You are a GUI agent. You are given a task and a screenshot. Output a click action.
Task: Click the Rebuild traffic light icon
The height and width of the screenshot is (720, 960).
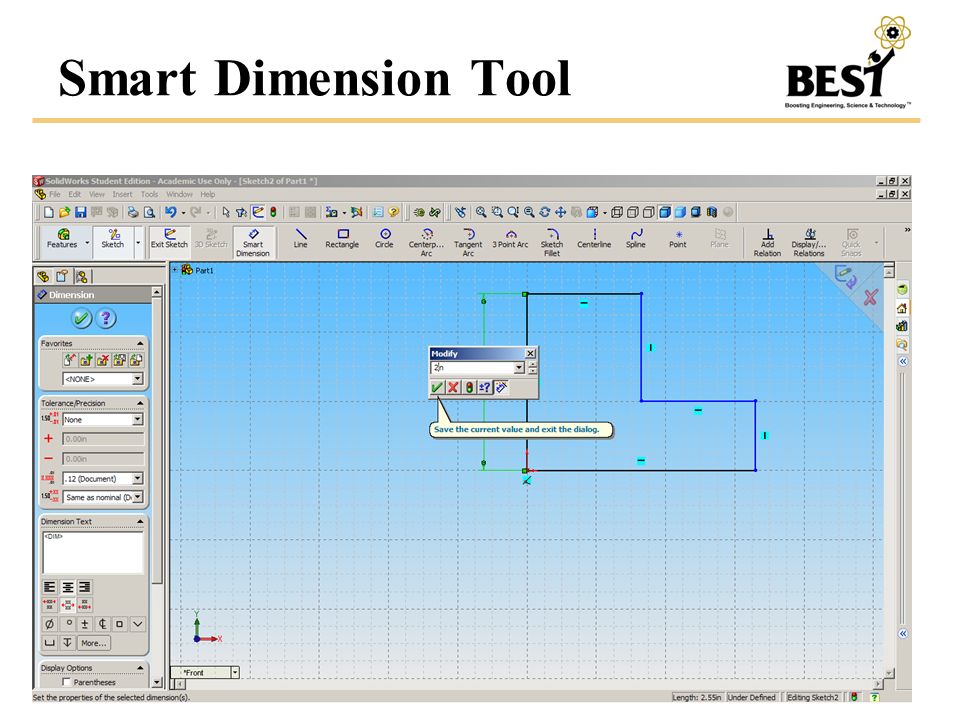[x=273, y=212]
